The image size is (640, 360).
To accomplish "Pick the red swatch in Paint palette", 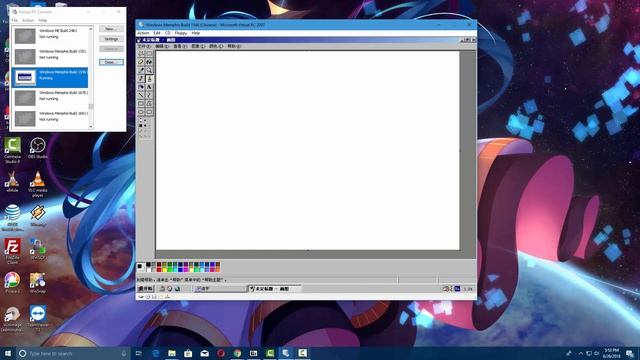I will coord(159,269).
